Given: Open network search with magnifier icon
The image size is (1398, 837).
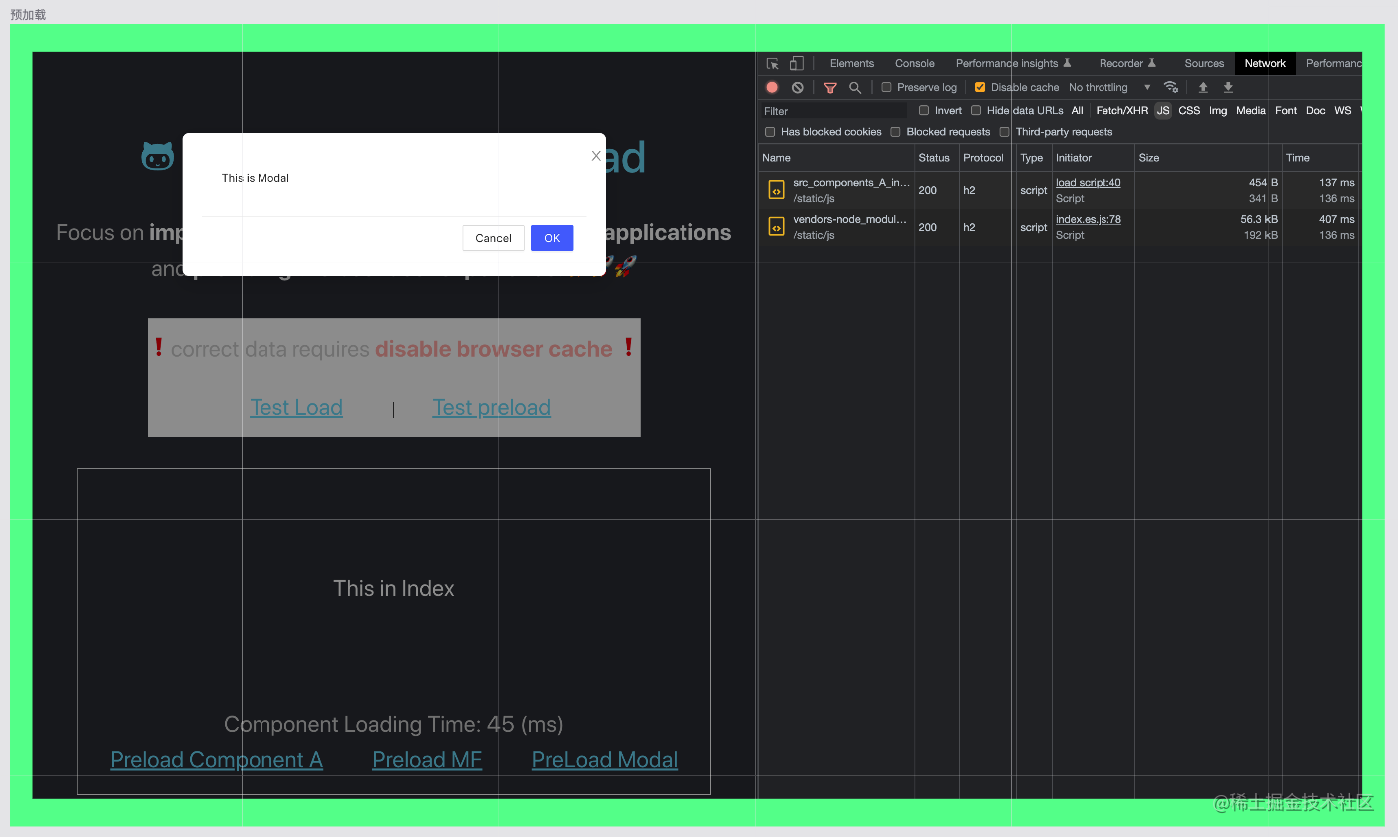Looking at the screenshot, I should (x=855, y=88).
